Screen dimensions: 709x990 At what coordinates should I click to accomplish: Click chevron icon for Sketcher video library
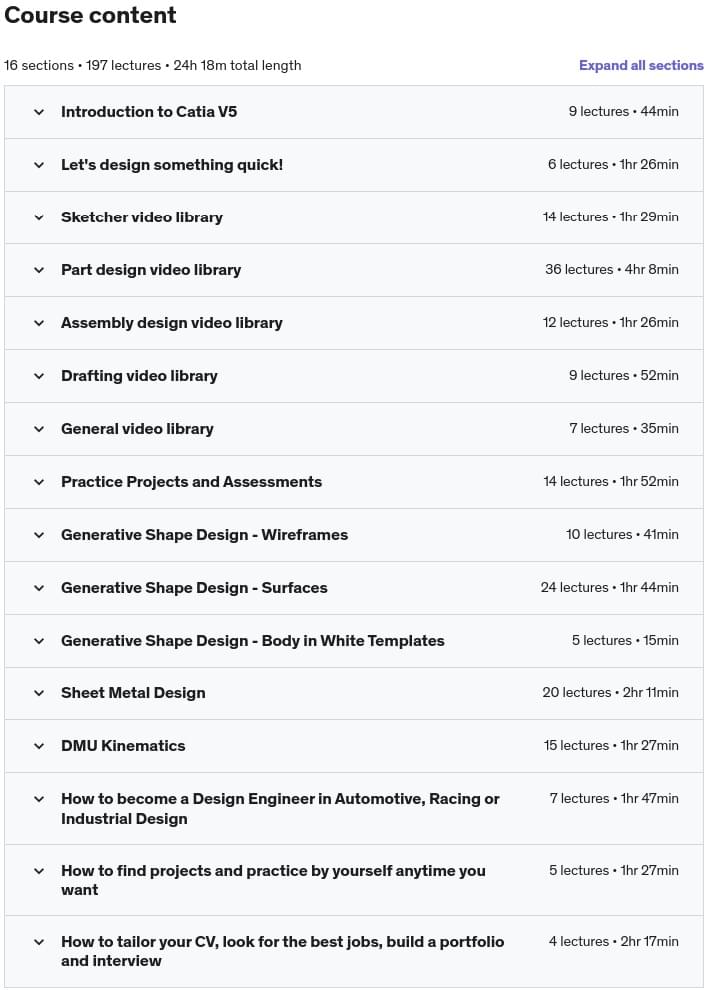coord(39,217)
